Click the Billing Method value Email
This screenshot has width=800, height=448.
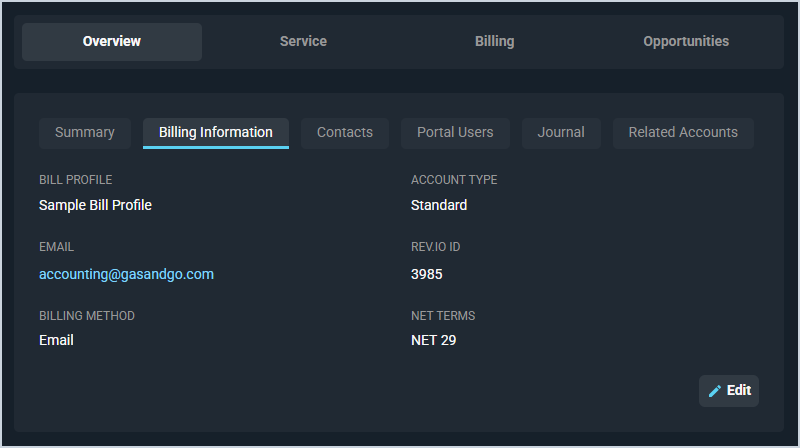click(x=56, y=340)
